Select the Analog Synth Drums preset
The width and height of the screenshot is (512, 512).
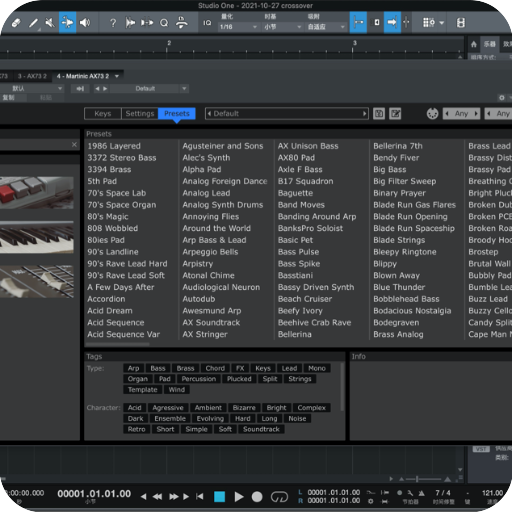223,205
